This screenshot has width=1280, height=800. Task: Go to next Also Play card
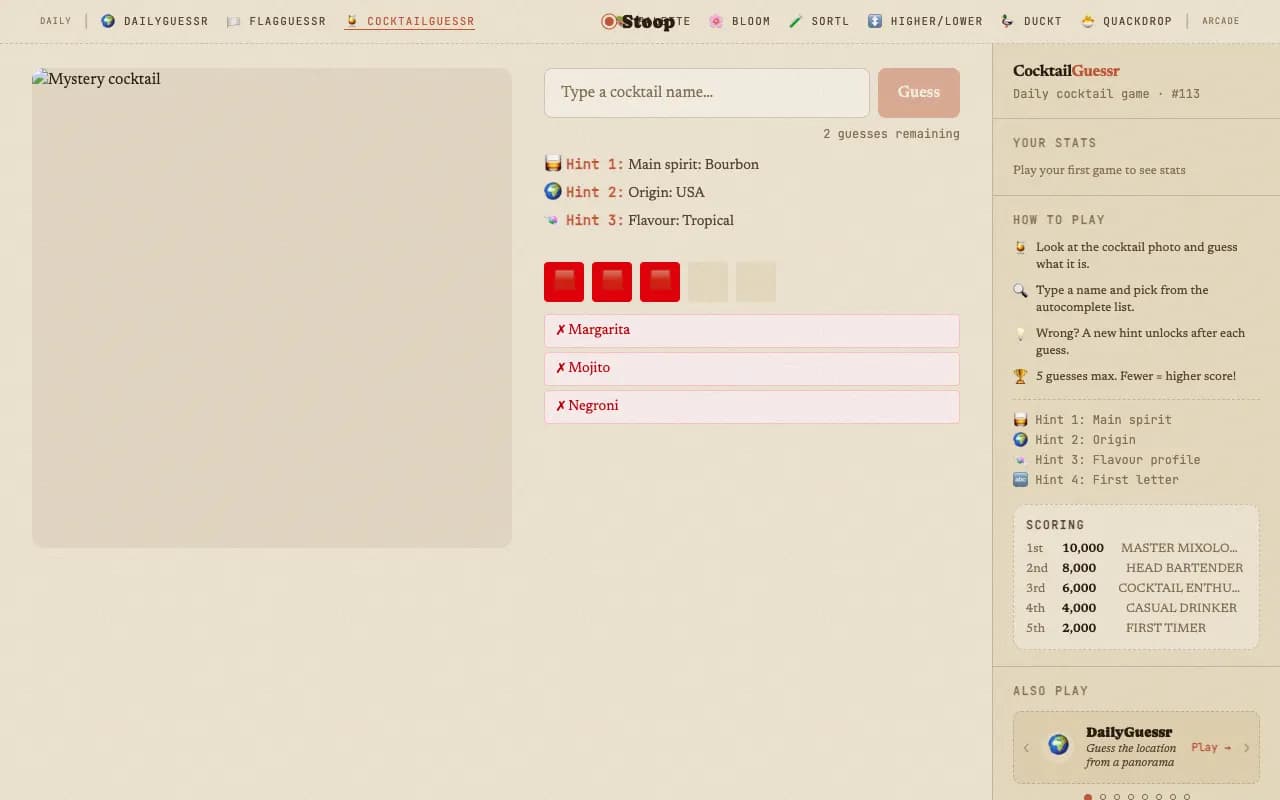(1246, 748)
